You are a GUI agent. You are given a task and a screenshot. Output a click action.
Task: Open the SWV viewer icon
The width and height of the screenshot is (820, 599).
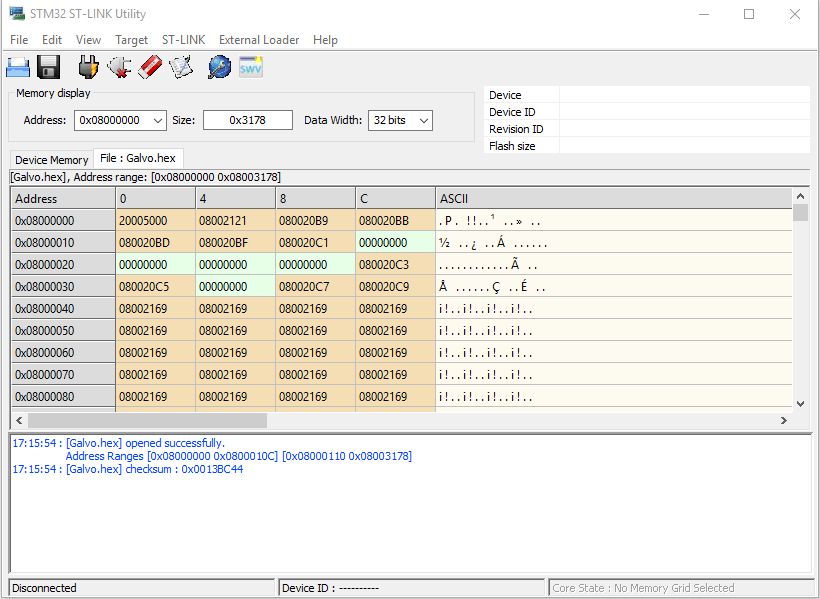(x=250, y=67)
